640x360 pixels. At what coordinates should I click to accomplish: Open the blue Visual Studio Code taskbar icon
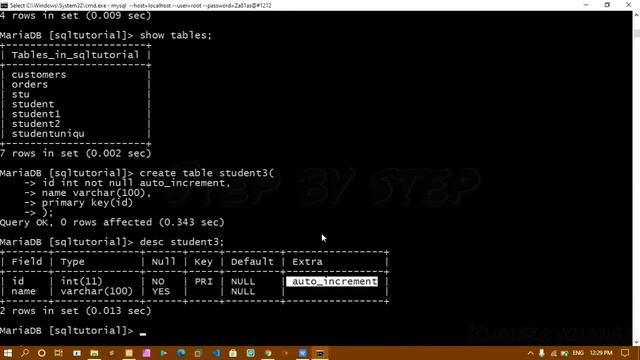coord(216,353)
